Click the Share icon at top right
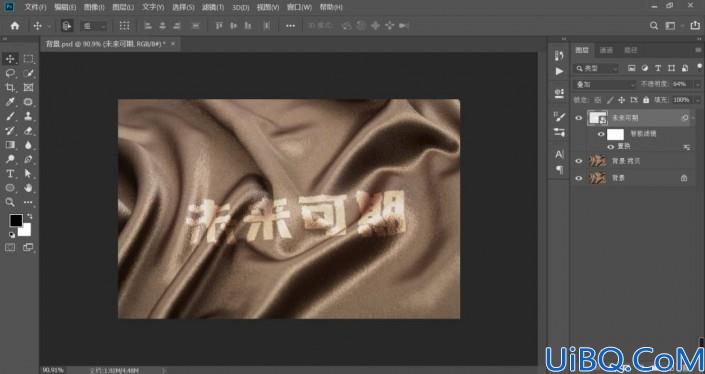The image size is (705, 374). pos(695,26)
